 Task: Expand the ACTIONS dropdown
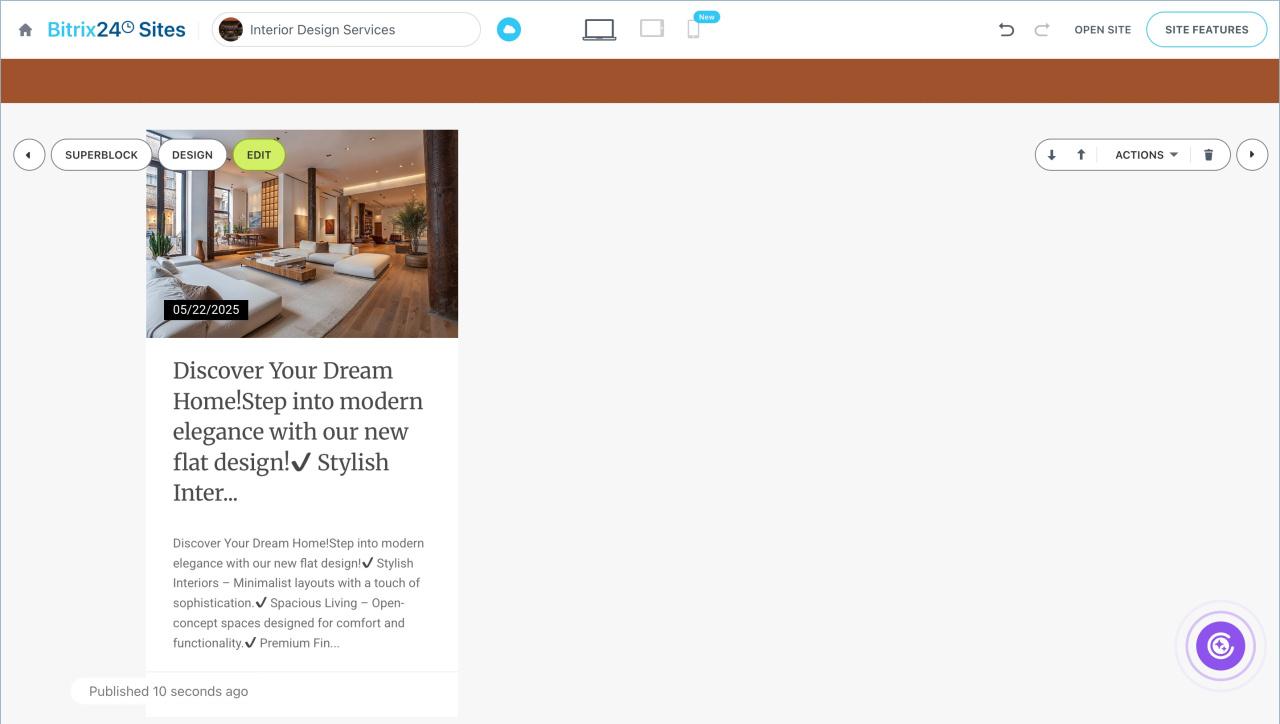(1146, 155)
